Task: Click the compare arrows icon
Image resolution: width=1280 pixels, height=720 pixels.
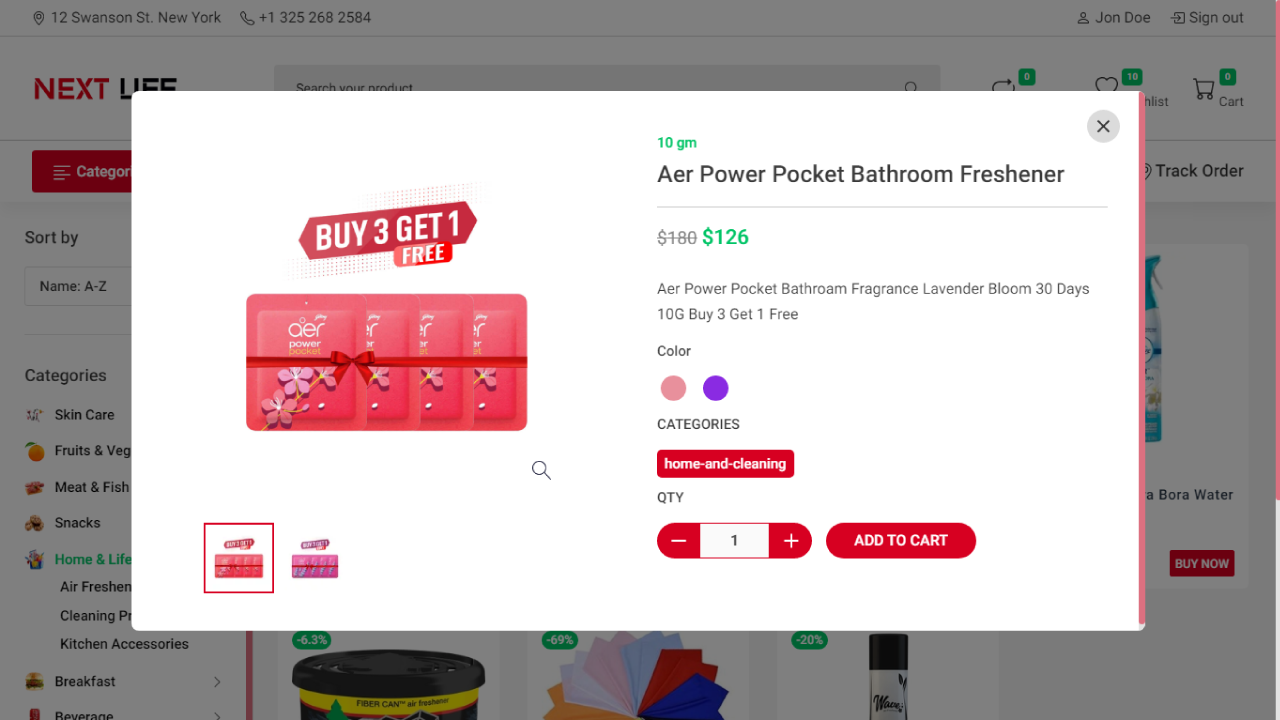Action: (x=1003, y=89)
